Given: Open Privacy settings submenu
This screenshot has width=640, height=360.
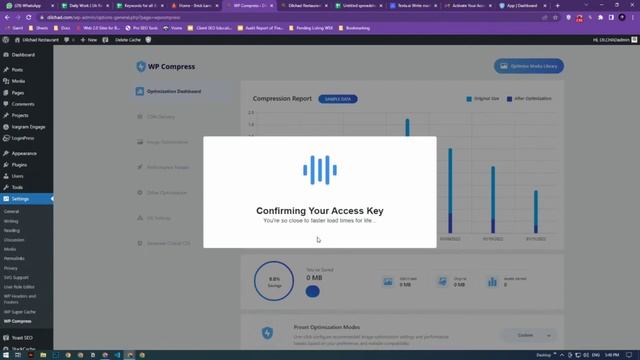Looking at the screenshot, I should 11,269.
